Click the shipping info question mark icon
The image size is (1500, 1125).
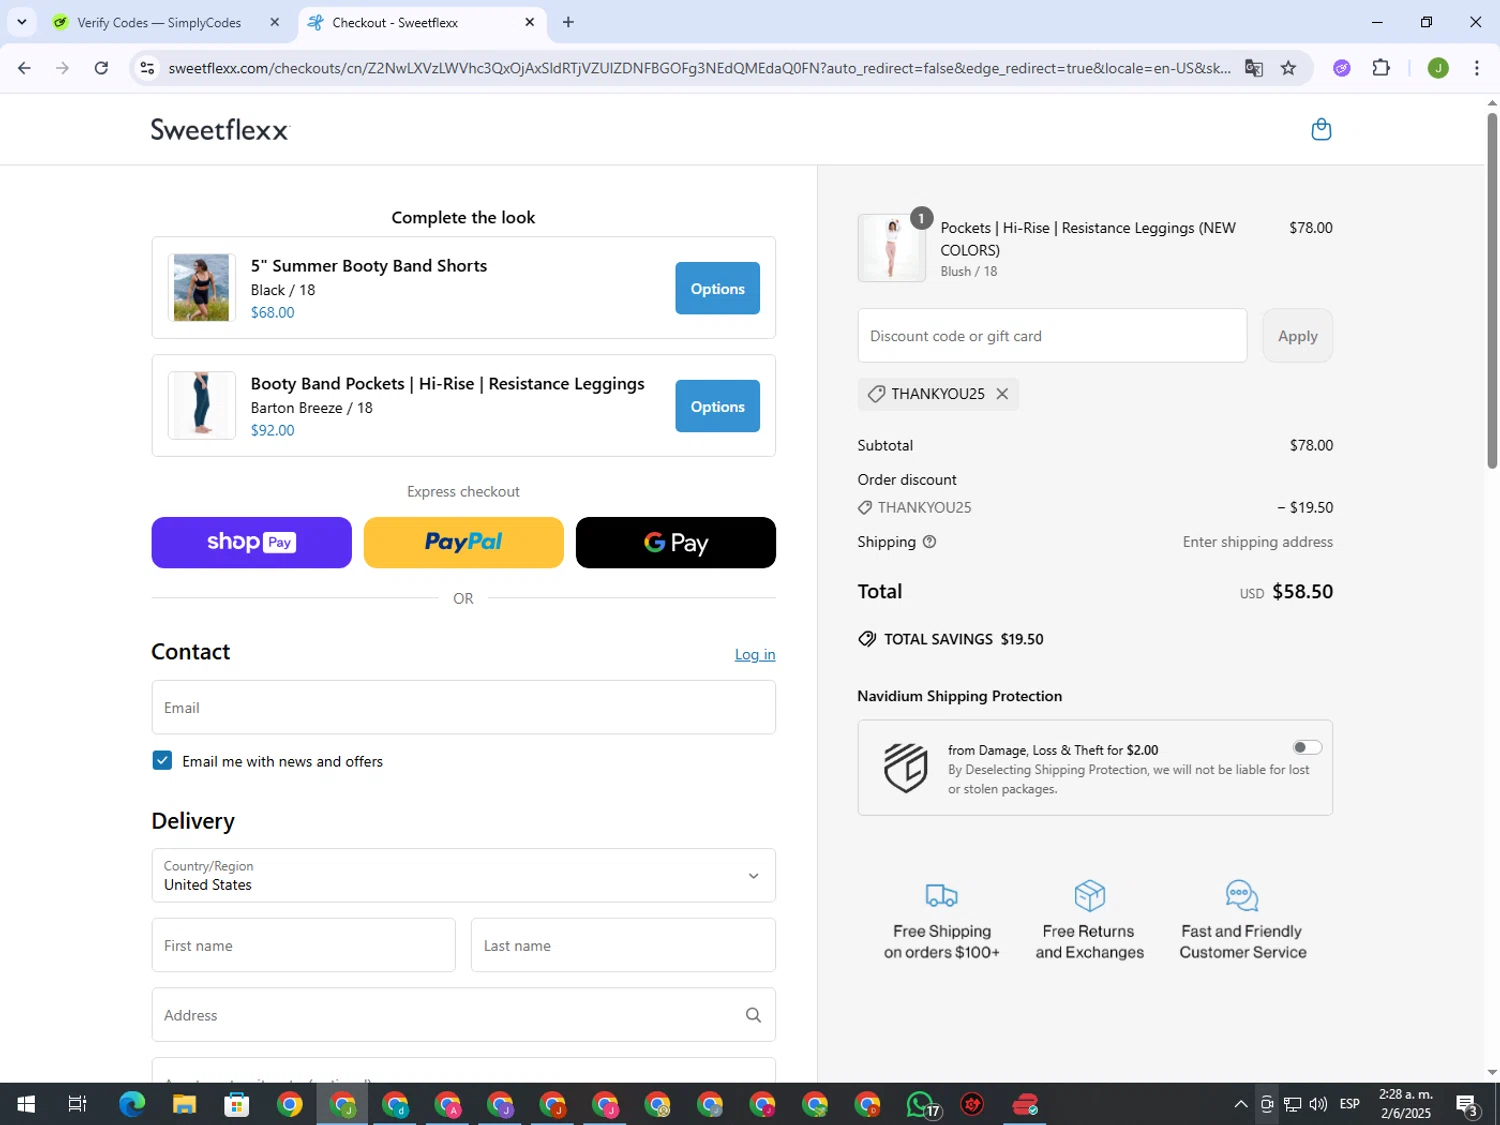[x=929, y=542]
